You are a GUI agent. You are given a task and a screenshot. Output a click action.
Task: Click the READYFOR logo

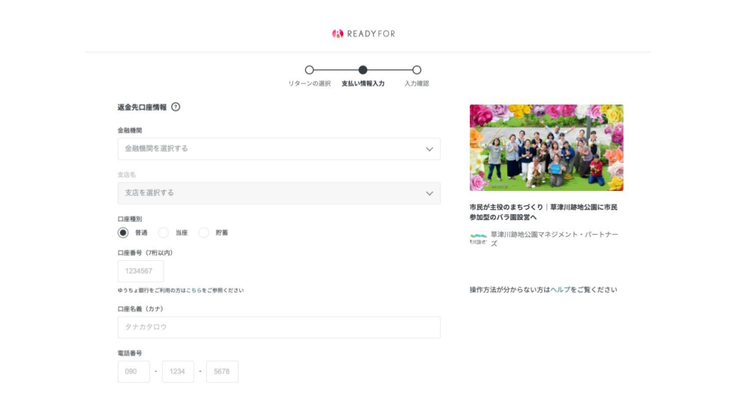pos(364,33)
